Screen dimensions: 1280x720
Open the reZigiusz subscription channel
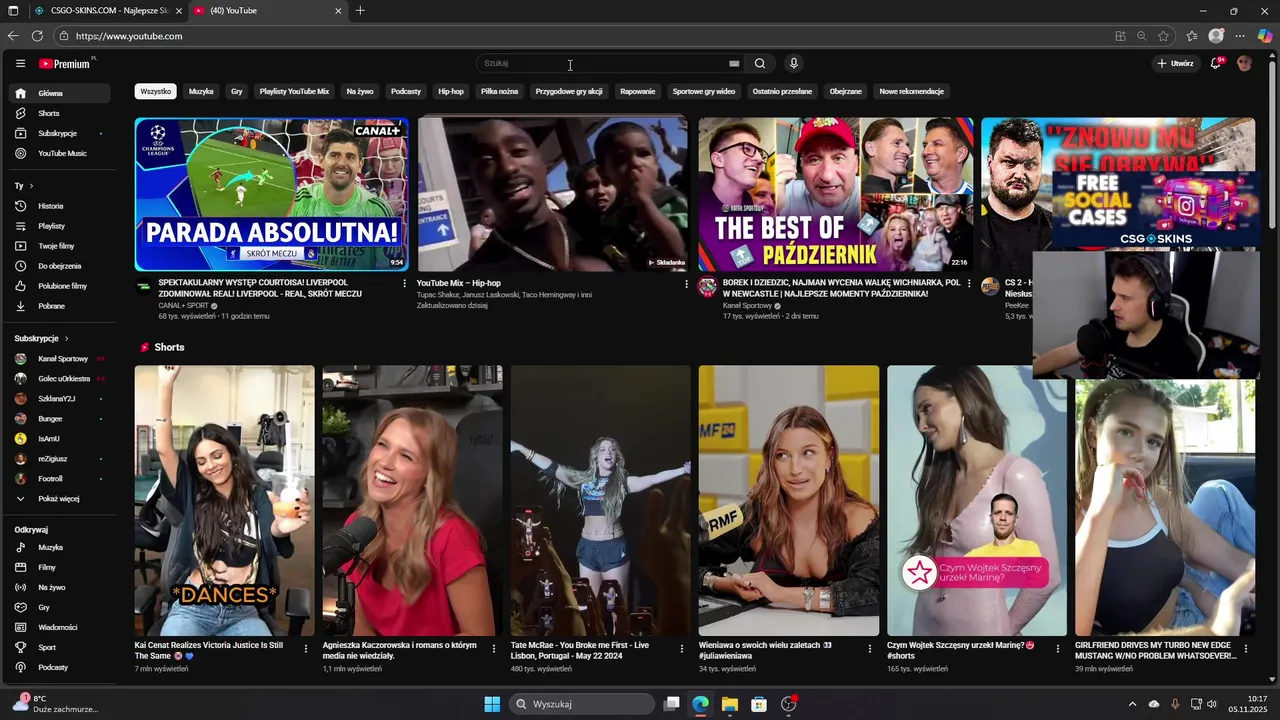[60, 458]
